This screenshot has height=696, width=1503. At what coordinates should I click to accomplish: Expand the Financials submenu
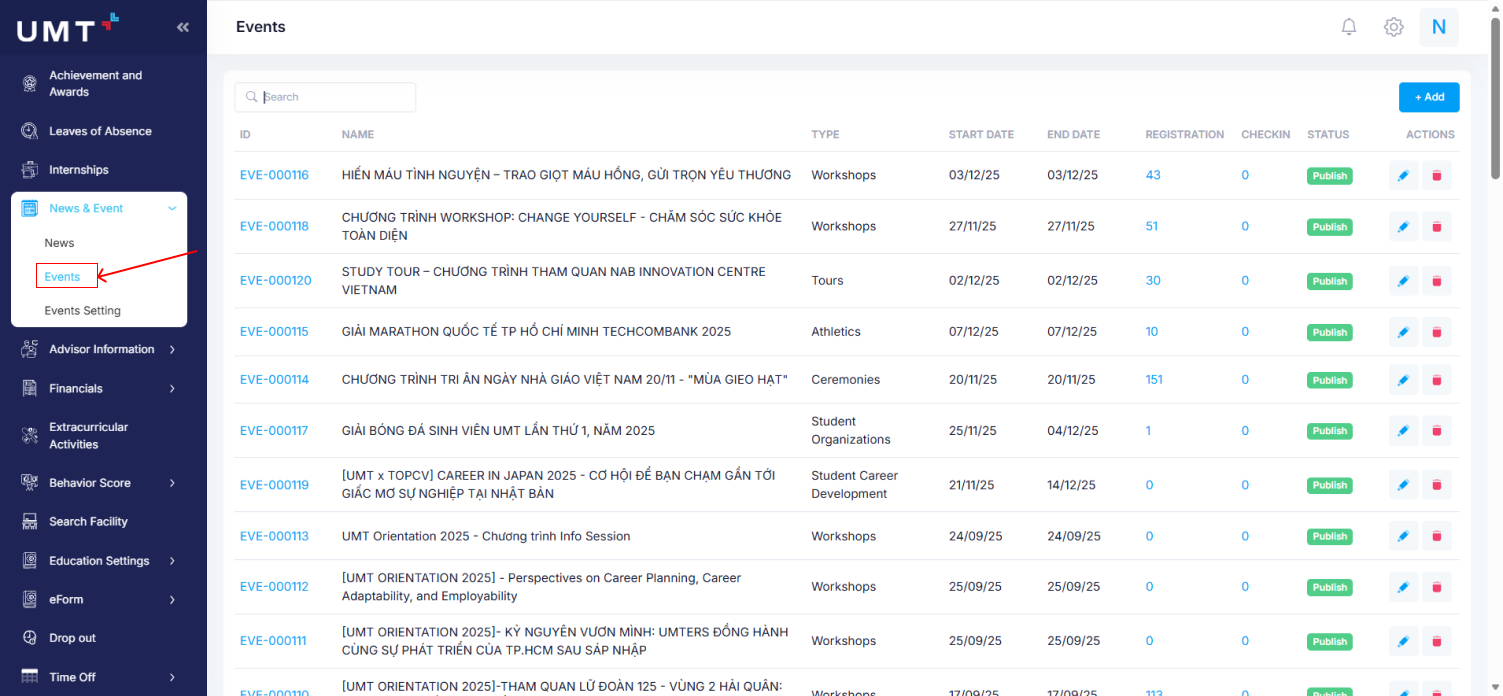tap(172, 388)
